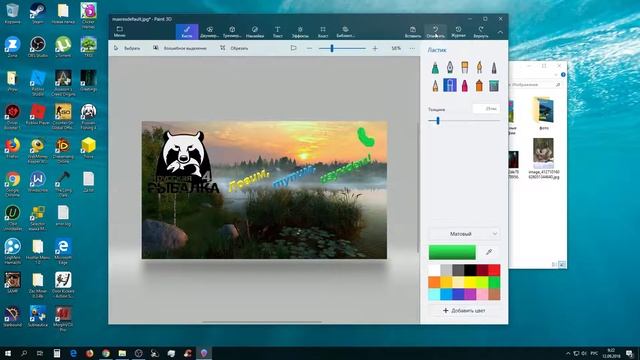The width and height of the screenshot is (640, 360).
Task: Open the three-dot more options menu
Action: 412,48
